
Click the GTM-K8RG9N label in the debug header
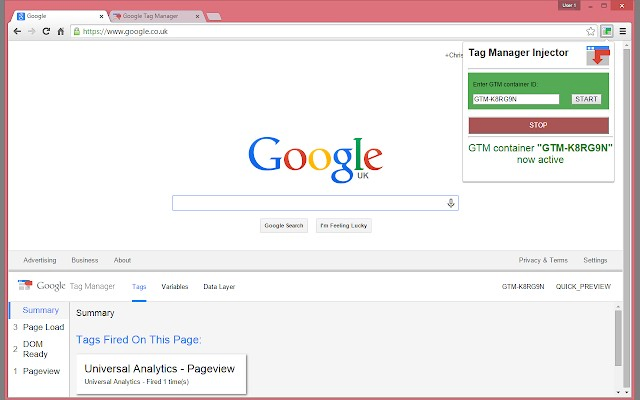tap(523, 287)
